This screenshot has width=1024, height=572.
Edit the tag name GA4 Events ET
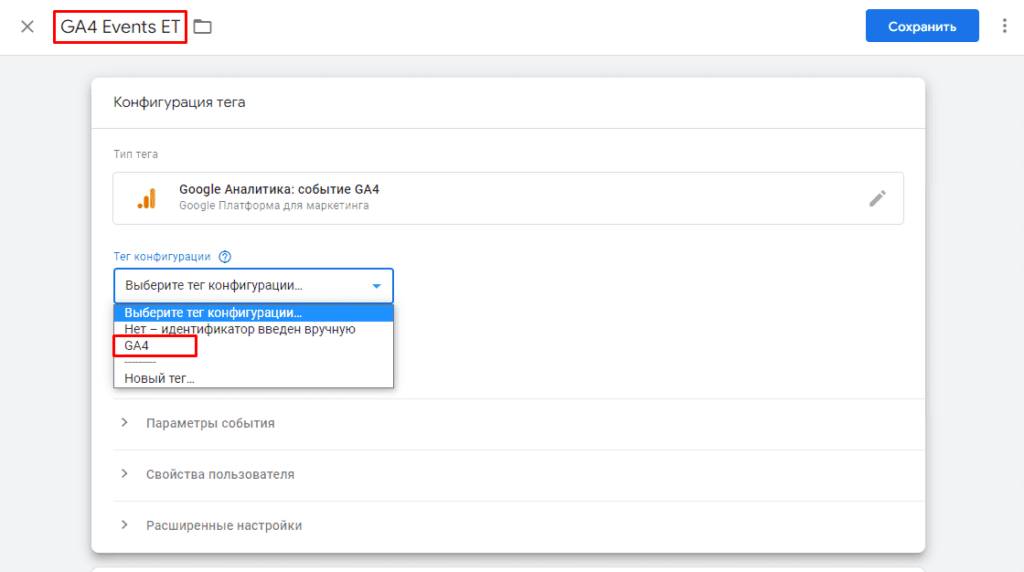point(120,27)
